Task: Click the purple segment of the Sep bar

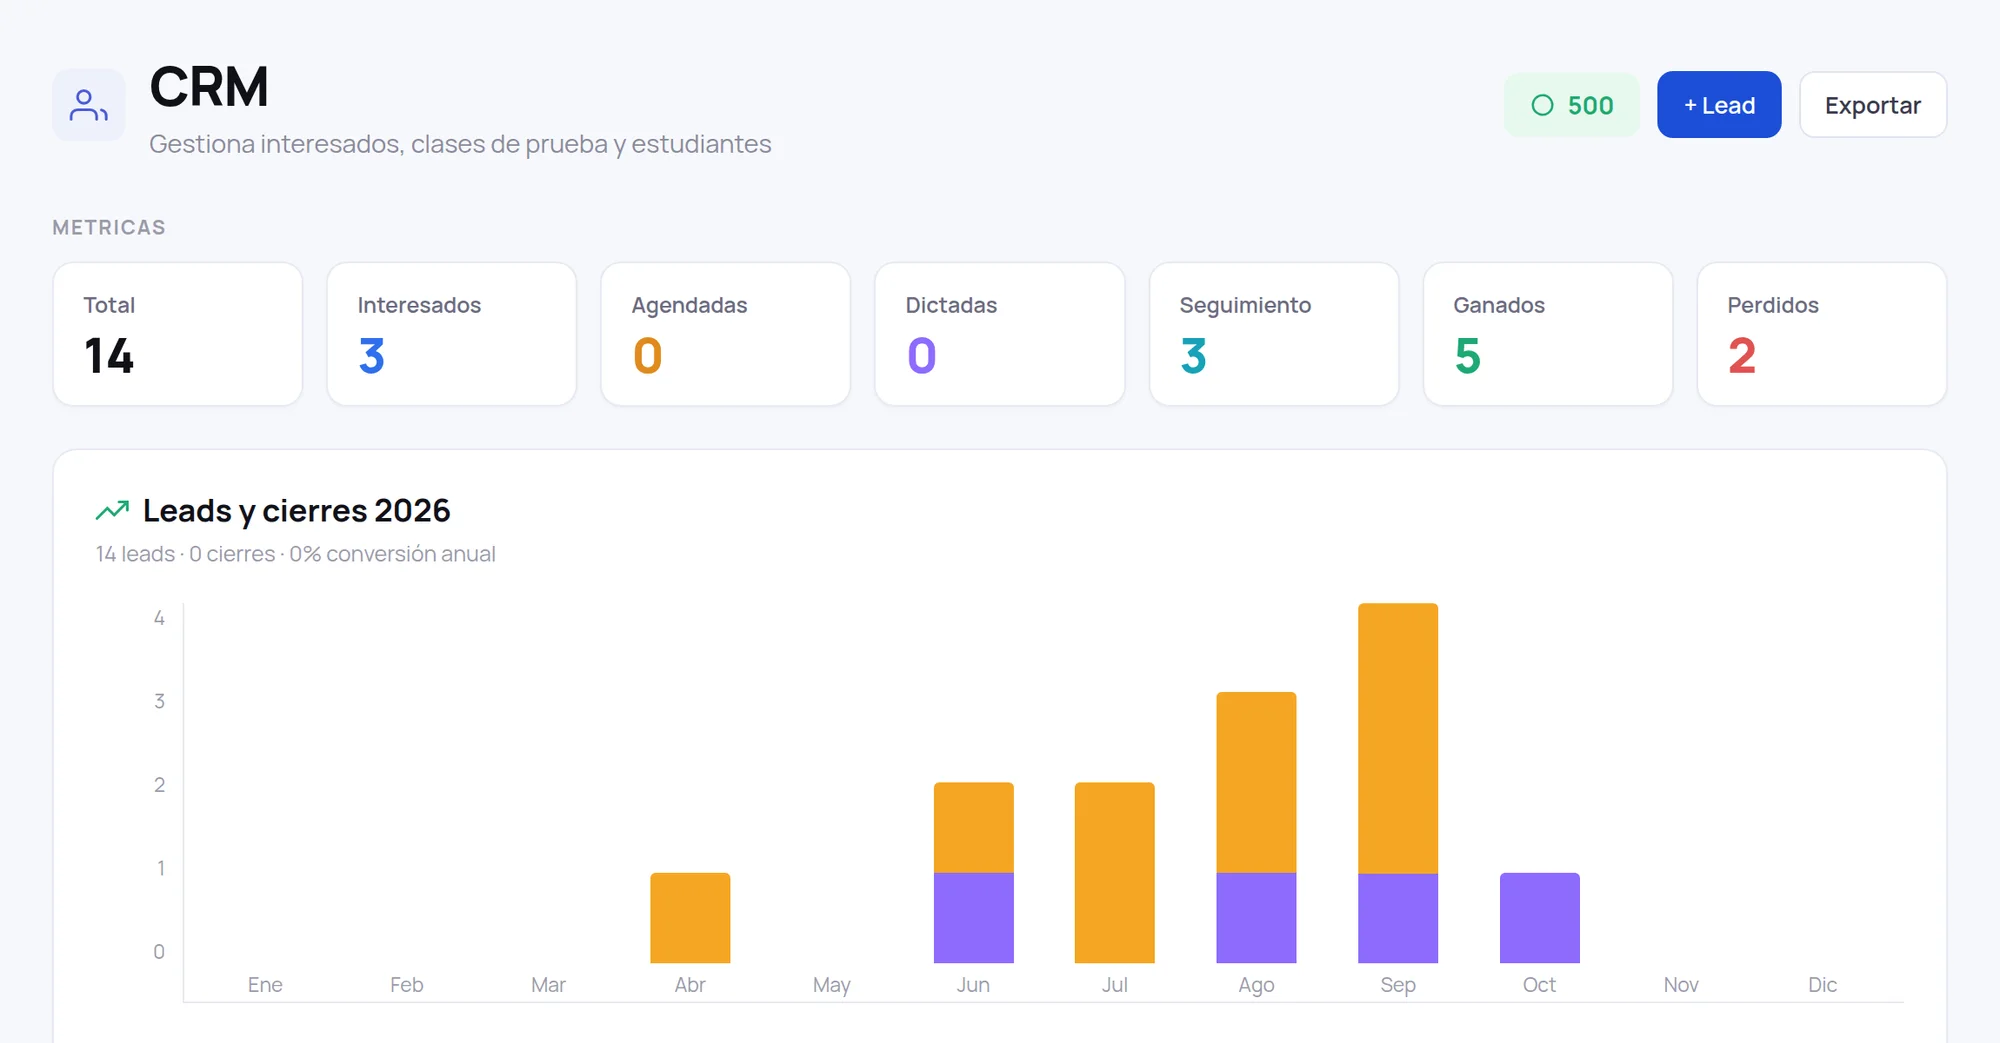Action: [x=1398, y=918]
